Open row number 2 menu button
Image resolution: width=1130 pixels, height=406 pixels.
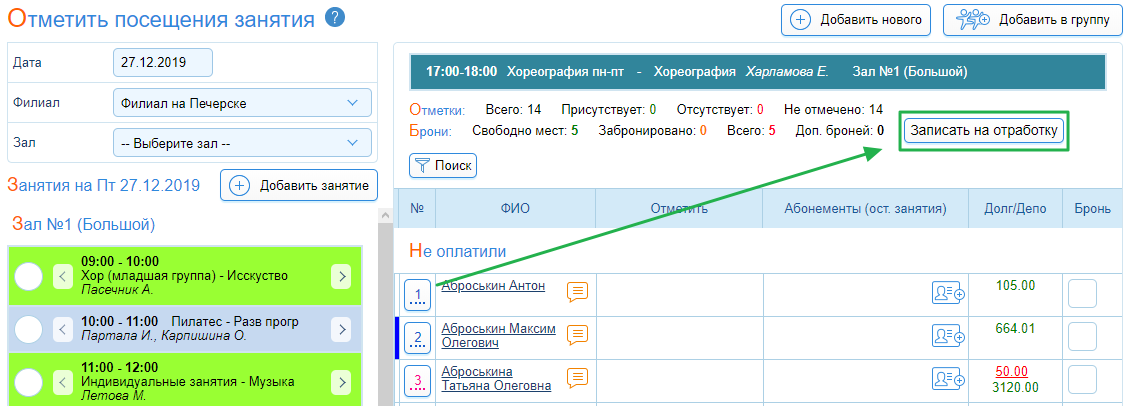pyautogui.click(x=417, y=338)
